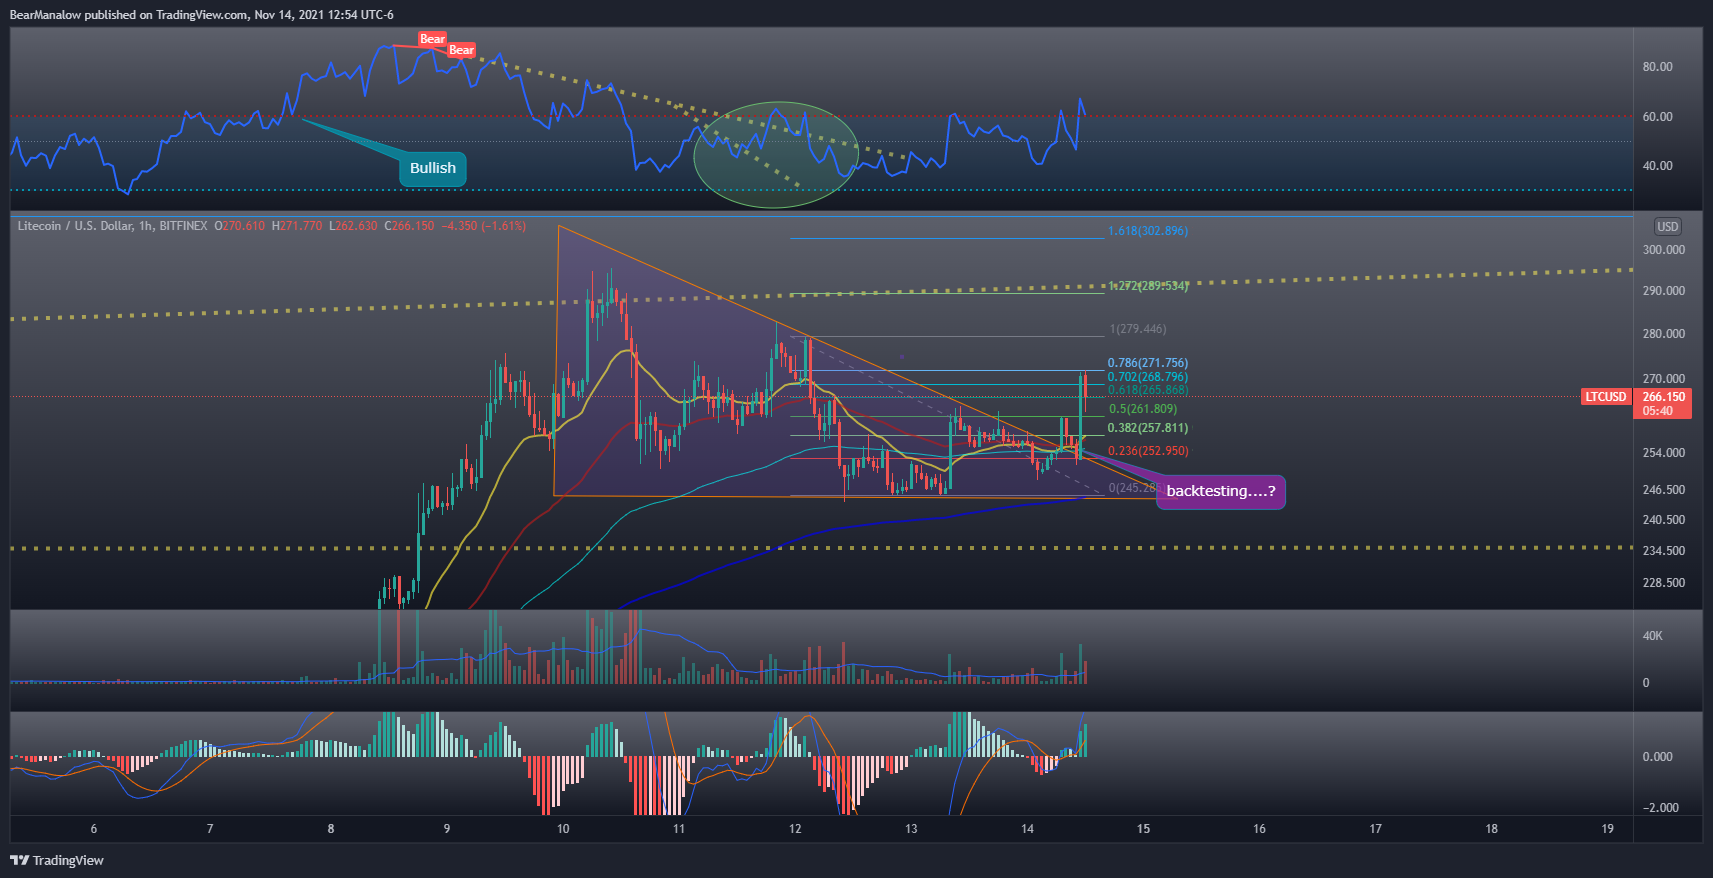Image resolution: width=1713 pixels, height=878 pixels.
Task: Click the 0.236(252.950) Fibonacci label
Action: click(1148, 451)
